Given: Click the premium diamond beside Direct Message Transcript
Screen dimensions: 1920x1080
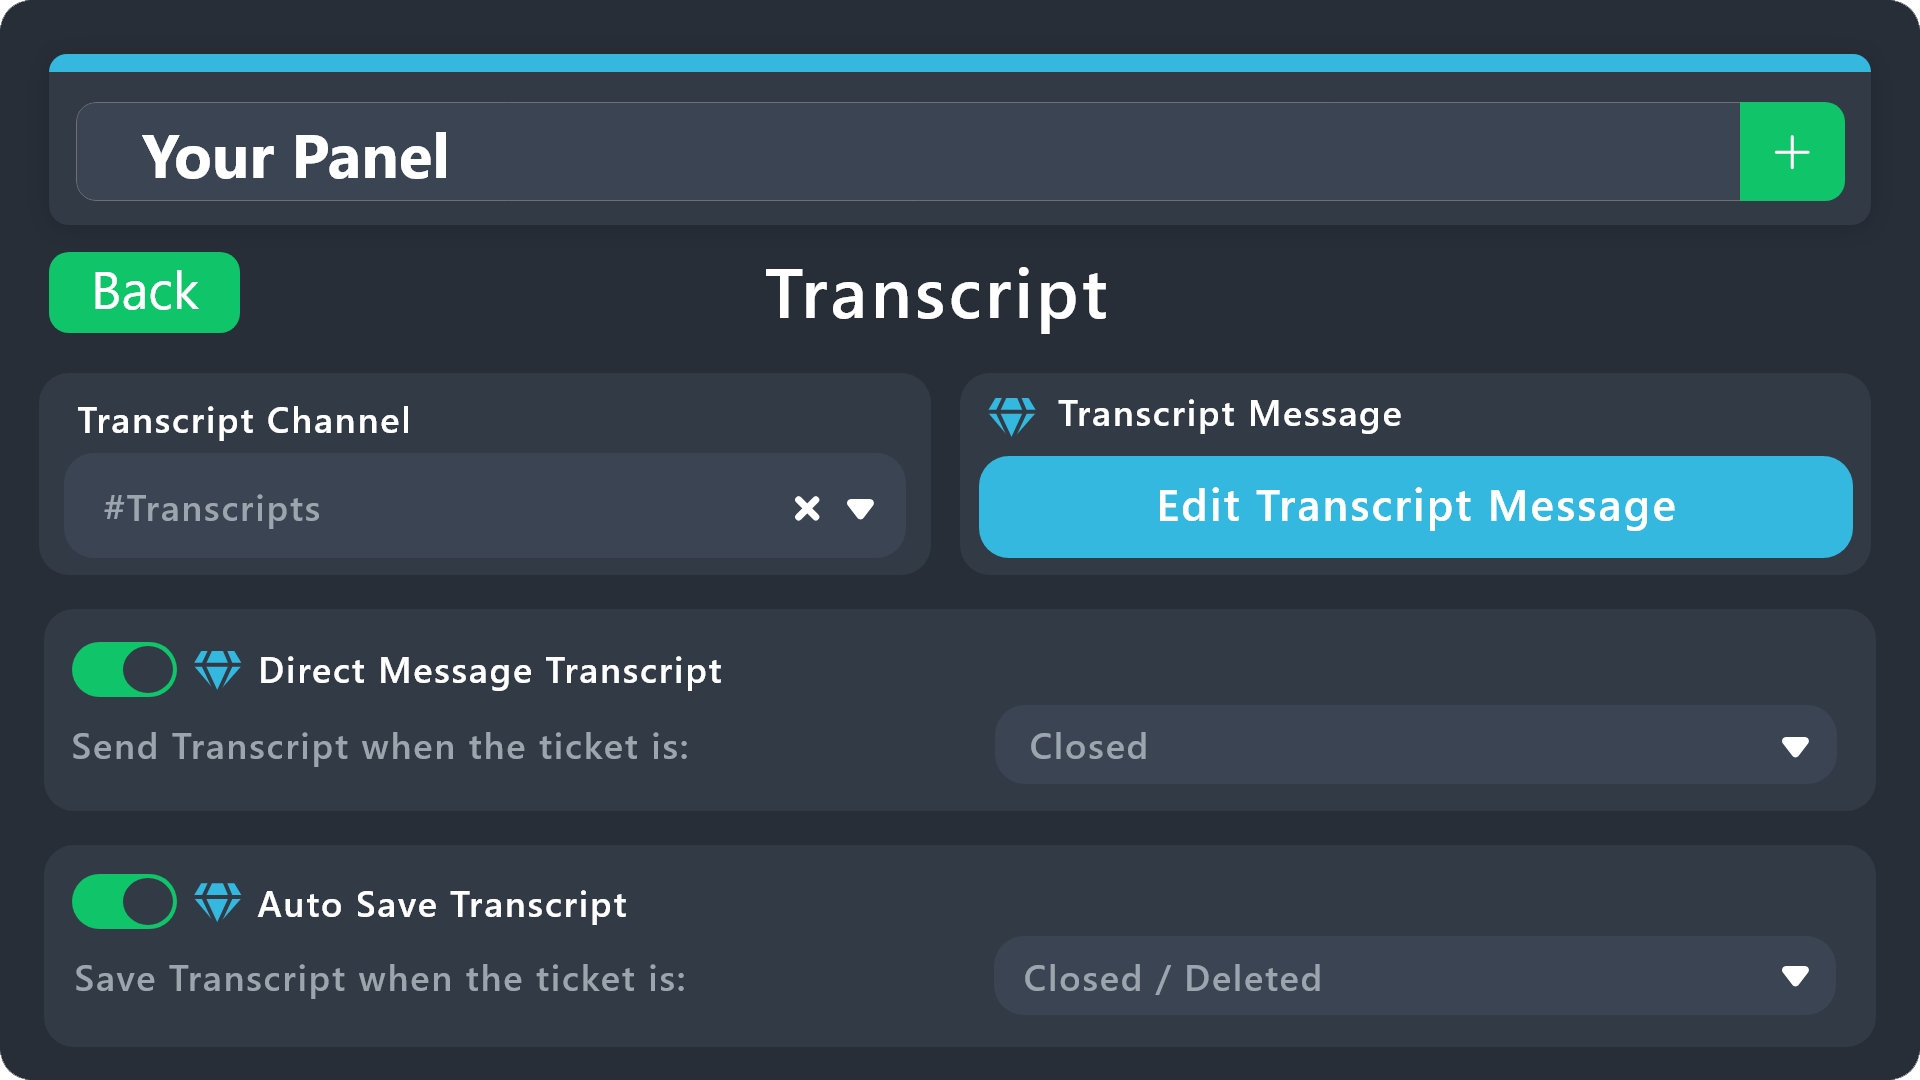Looking at the screenshot, I should pyautogui.click(x=217, y=670).
